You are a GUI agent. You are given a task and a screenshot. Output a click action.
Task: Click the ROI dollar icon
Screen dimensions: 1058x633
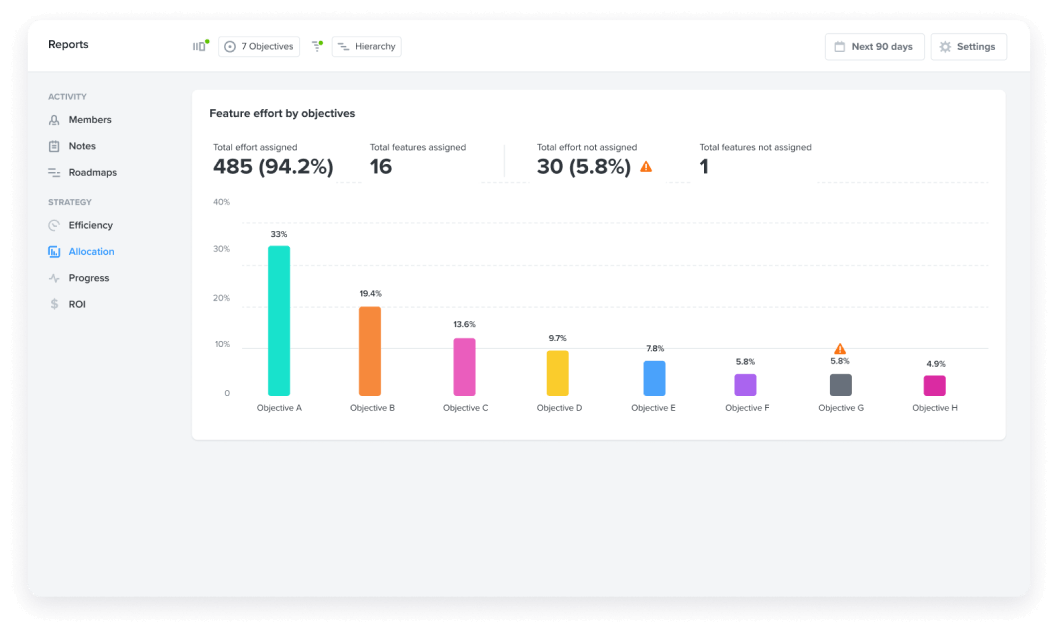(x=55, y=304)
